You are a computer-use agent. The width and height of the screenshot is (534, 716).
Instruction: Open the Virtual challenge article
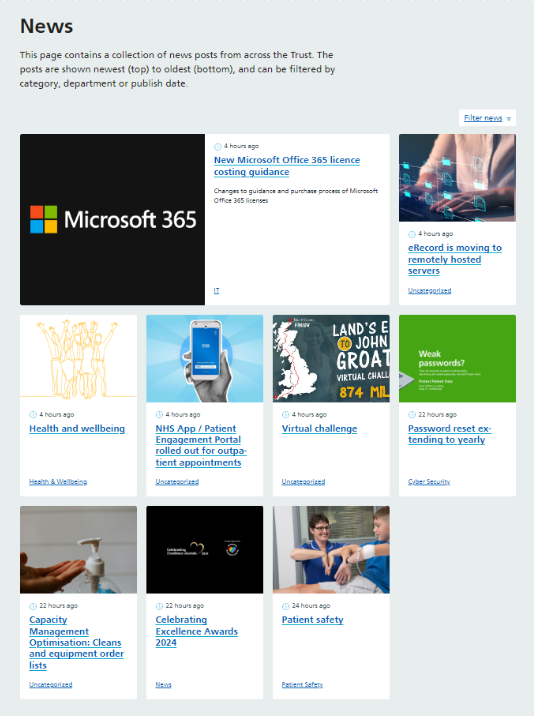tap(319, 428)
